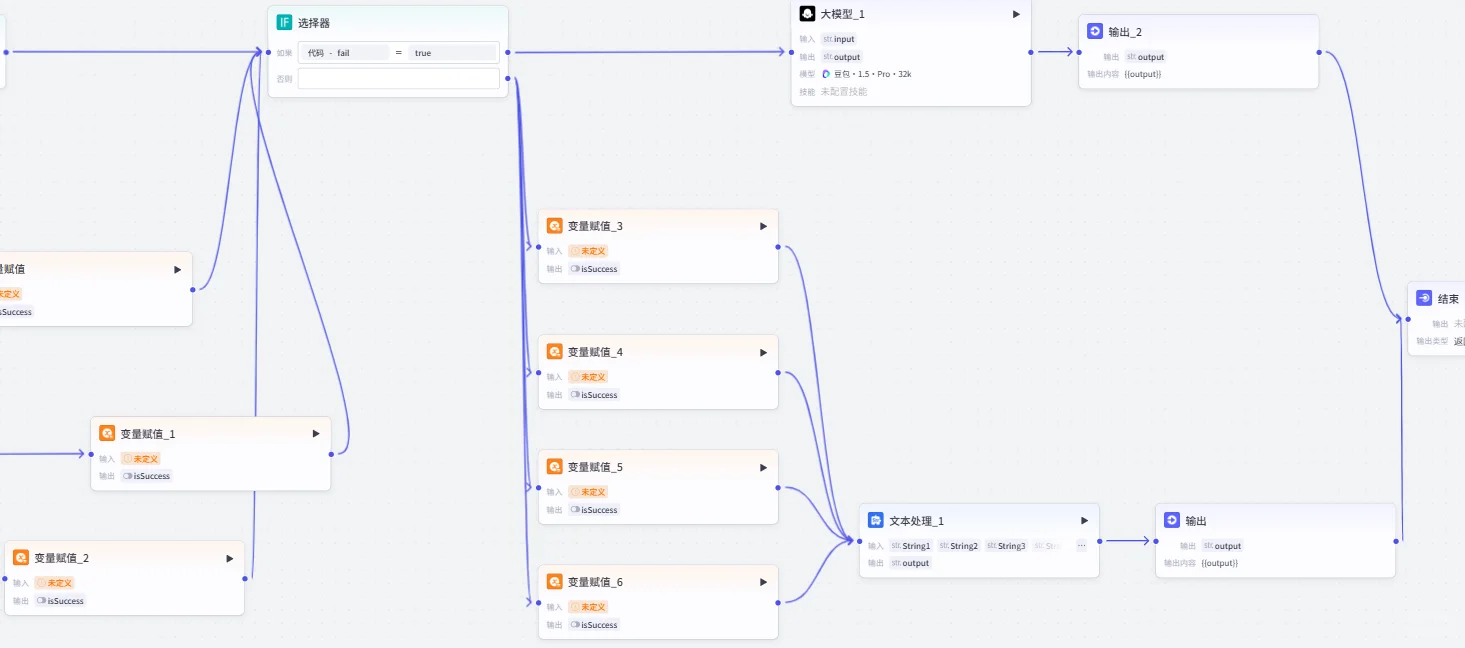
Task: Click the 输出 node icon
Action: coord(1172,521)
